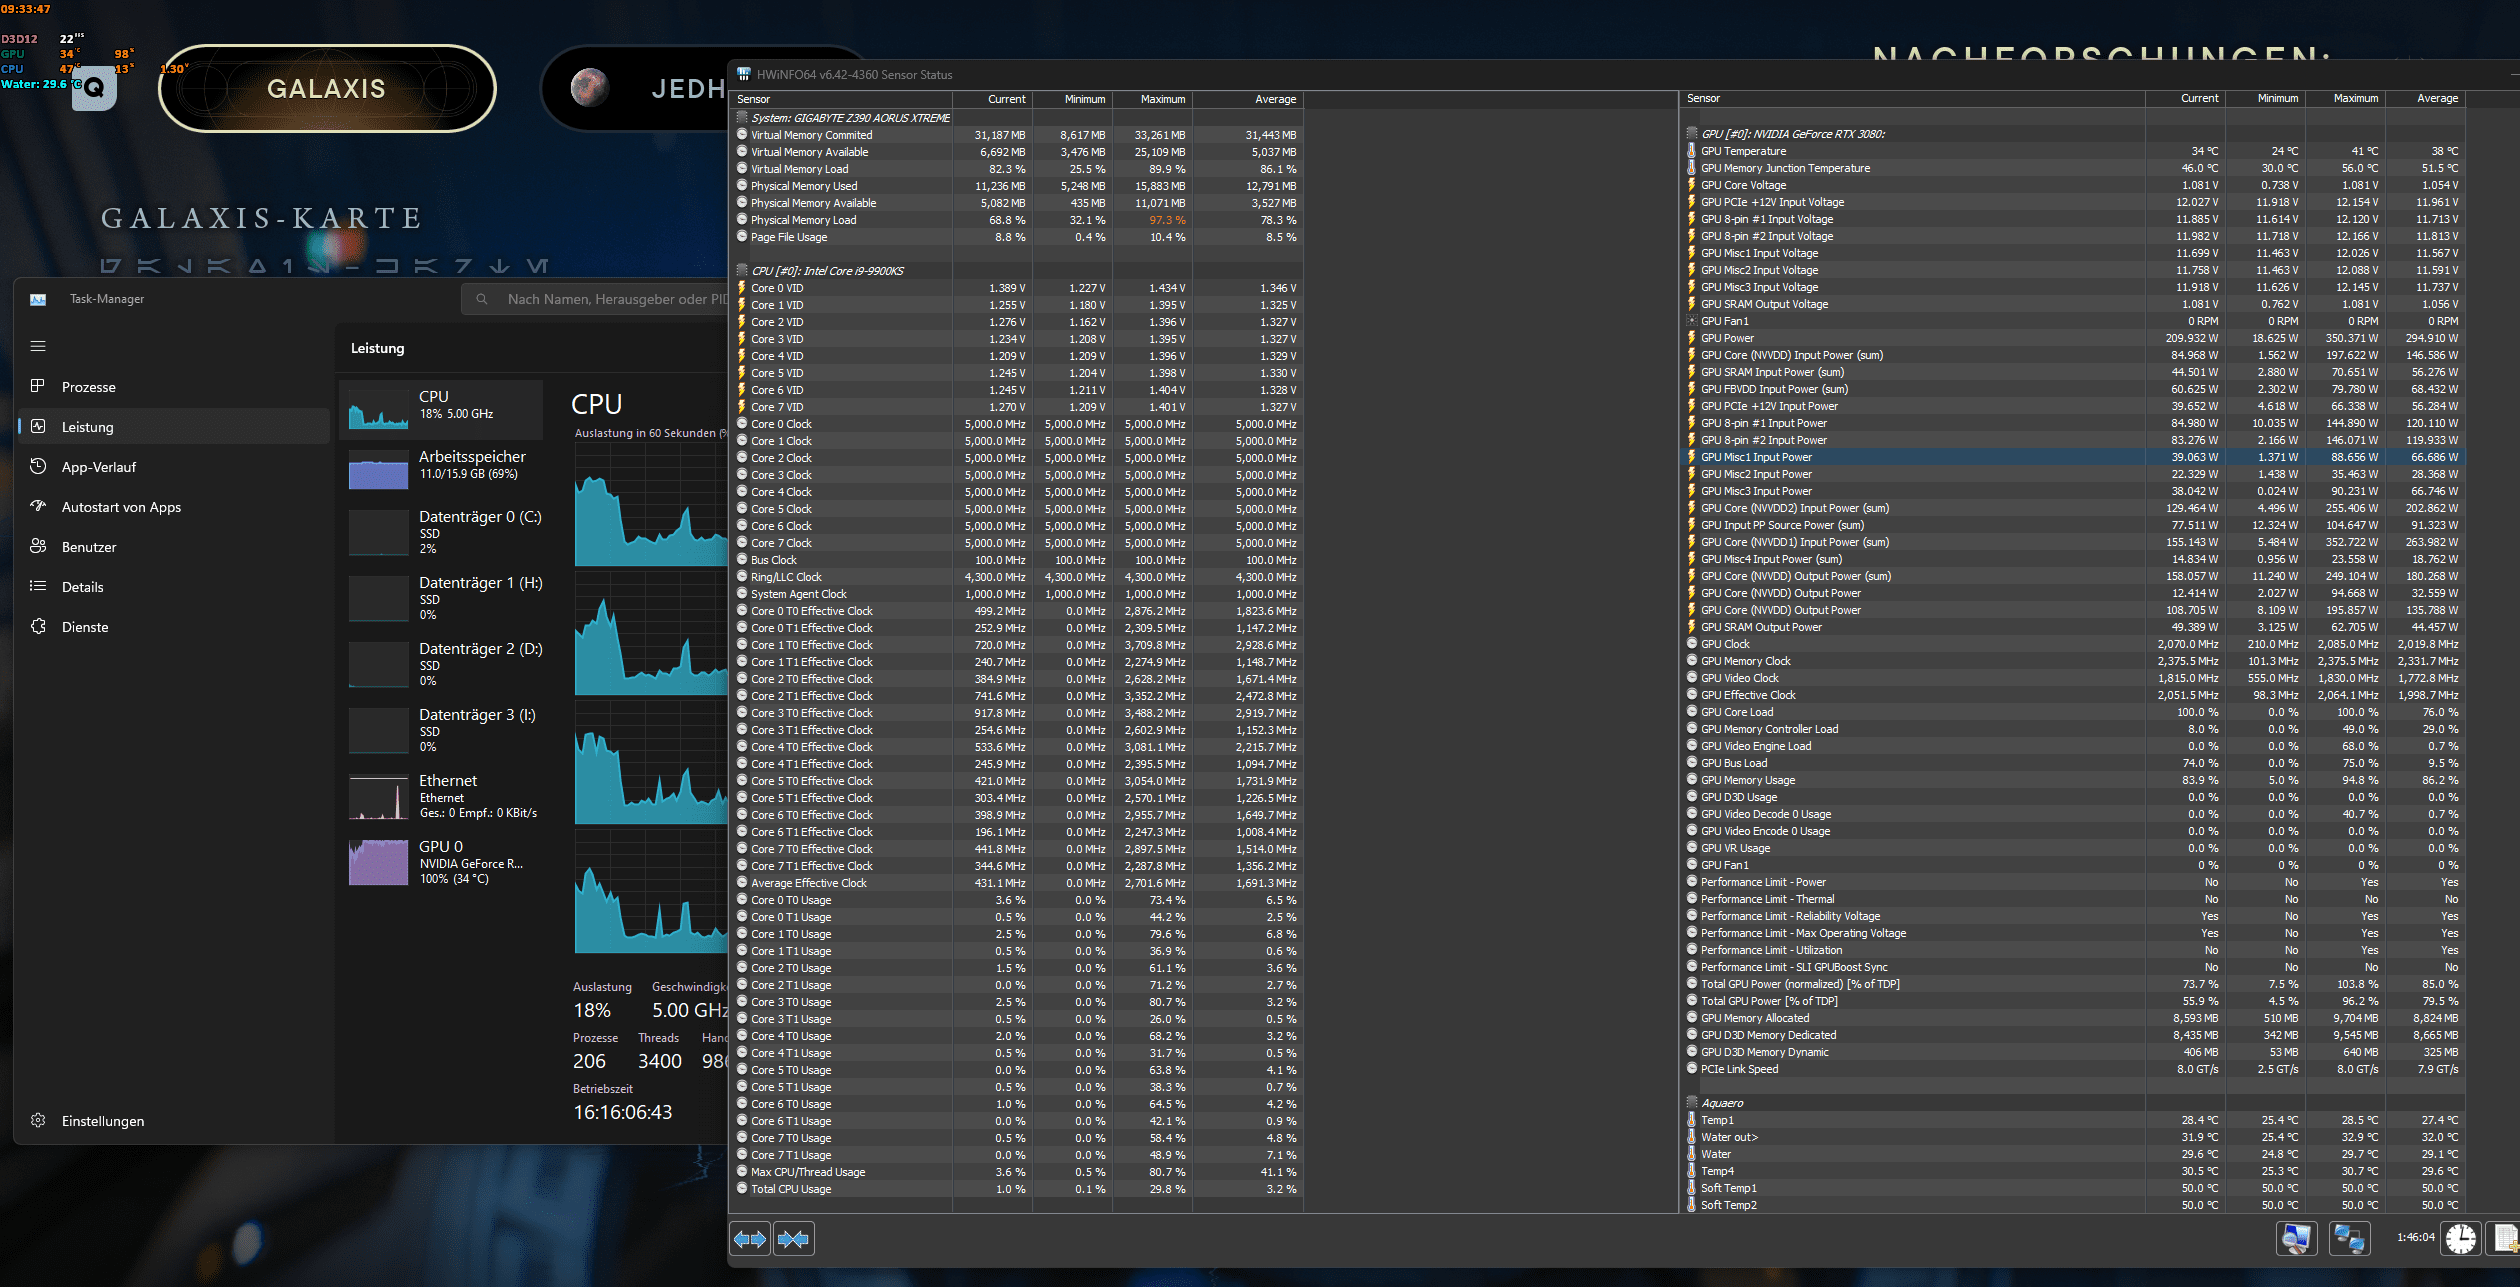The width and height of the screenshot is (2520, 1287).
Task: Click clock icon beside Bus Clock row
Action: 742,560
